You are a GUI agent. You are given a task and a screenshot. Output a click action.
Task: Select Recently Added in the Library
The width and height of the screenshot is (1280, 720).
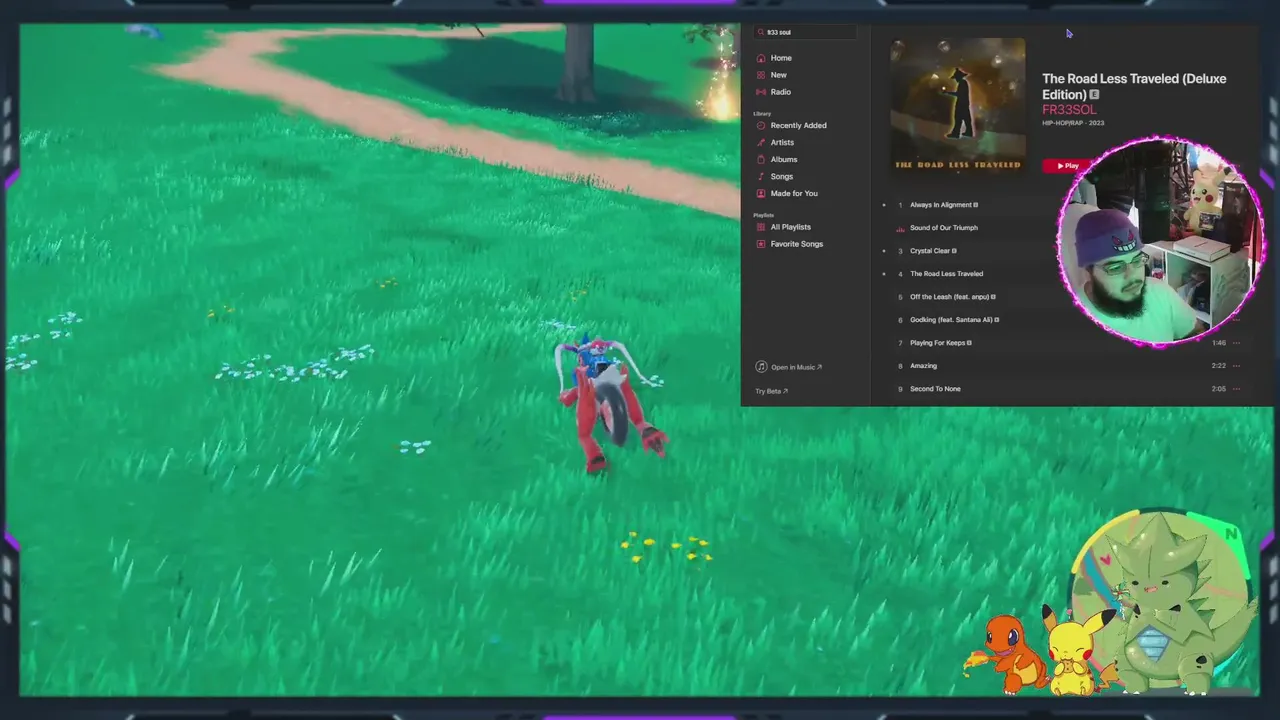tap(798, 125)
